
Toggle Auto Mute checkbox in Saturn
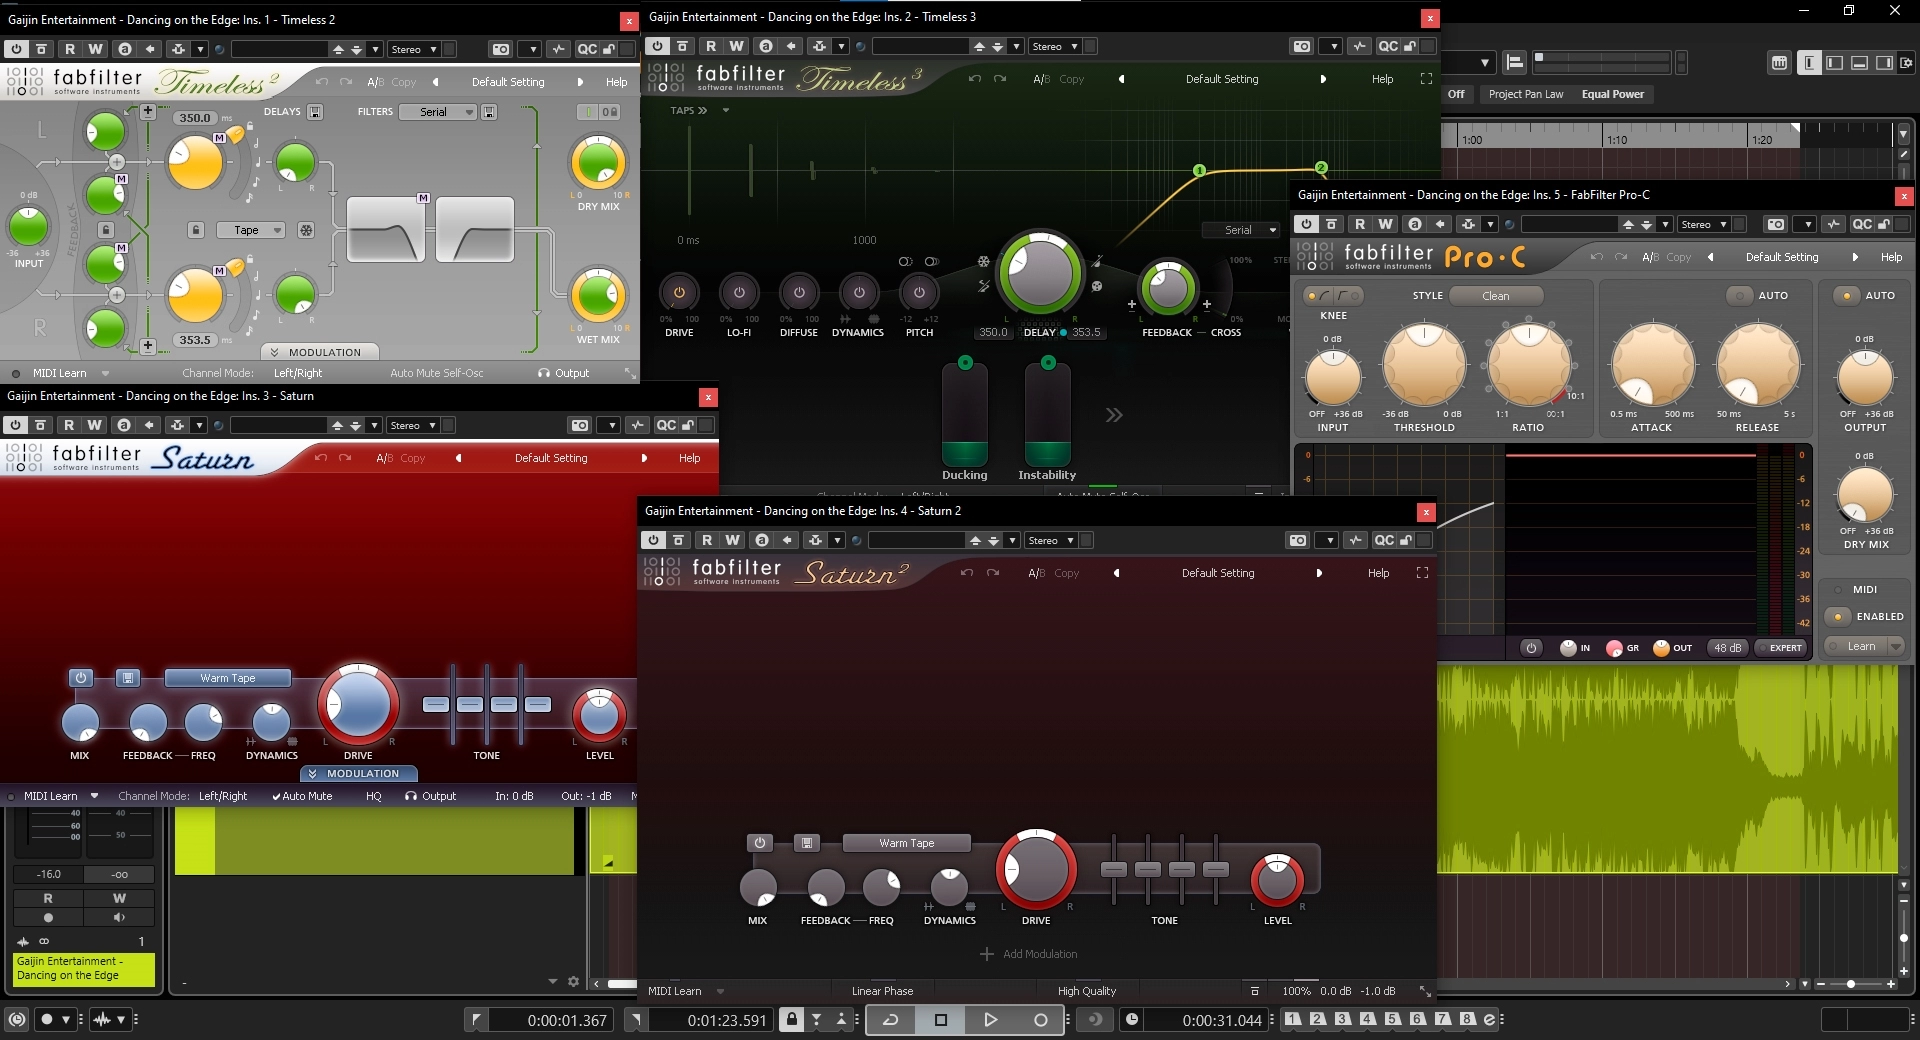302,796
